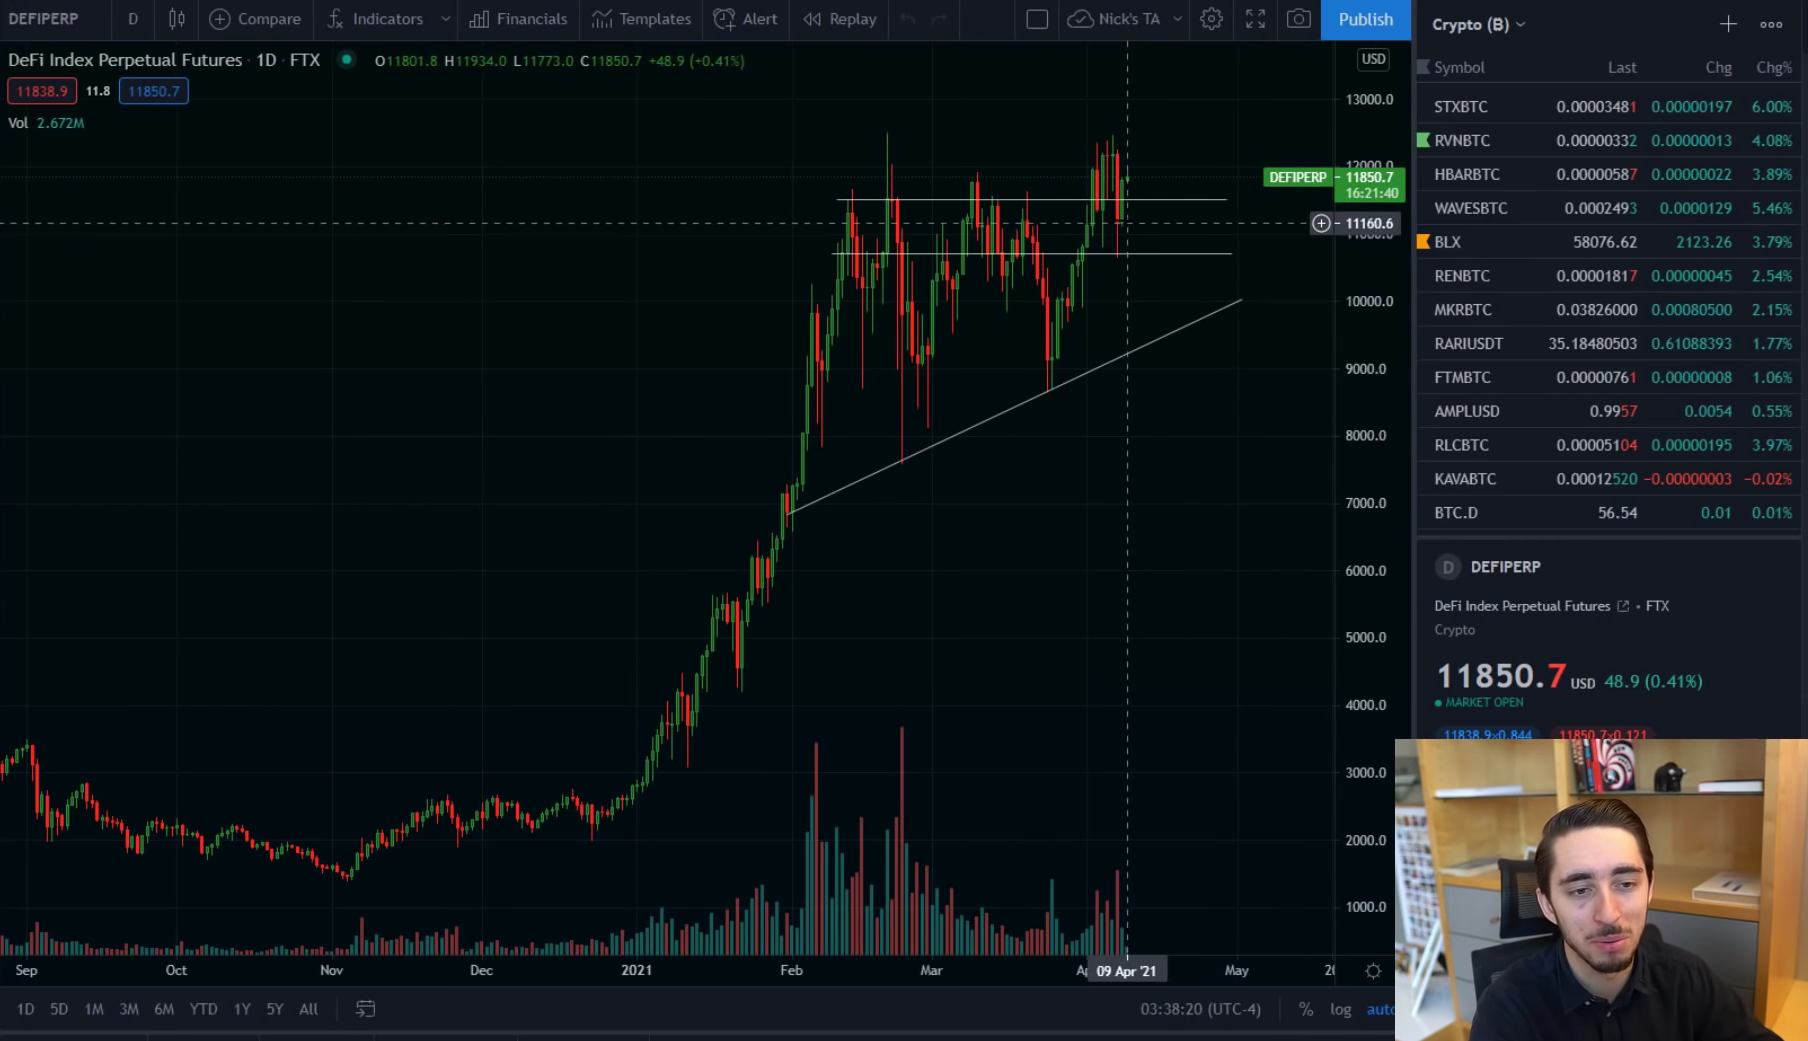The height and width of the screenshot is (1041, 1808).
Task: Click the DEFIPERP symbol search field
Action: (x=44, y=19)
